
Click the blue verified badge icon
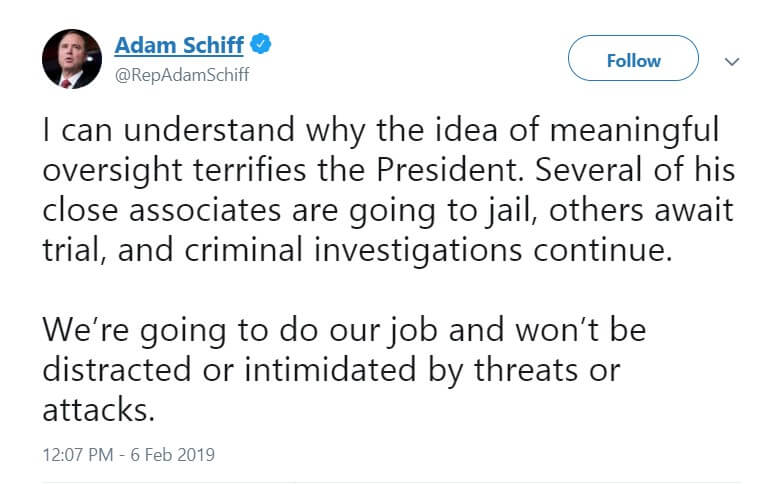coord(263,45)
